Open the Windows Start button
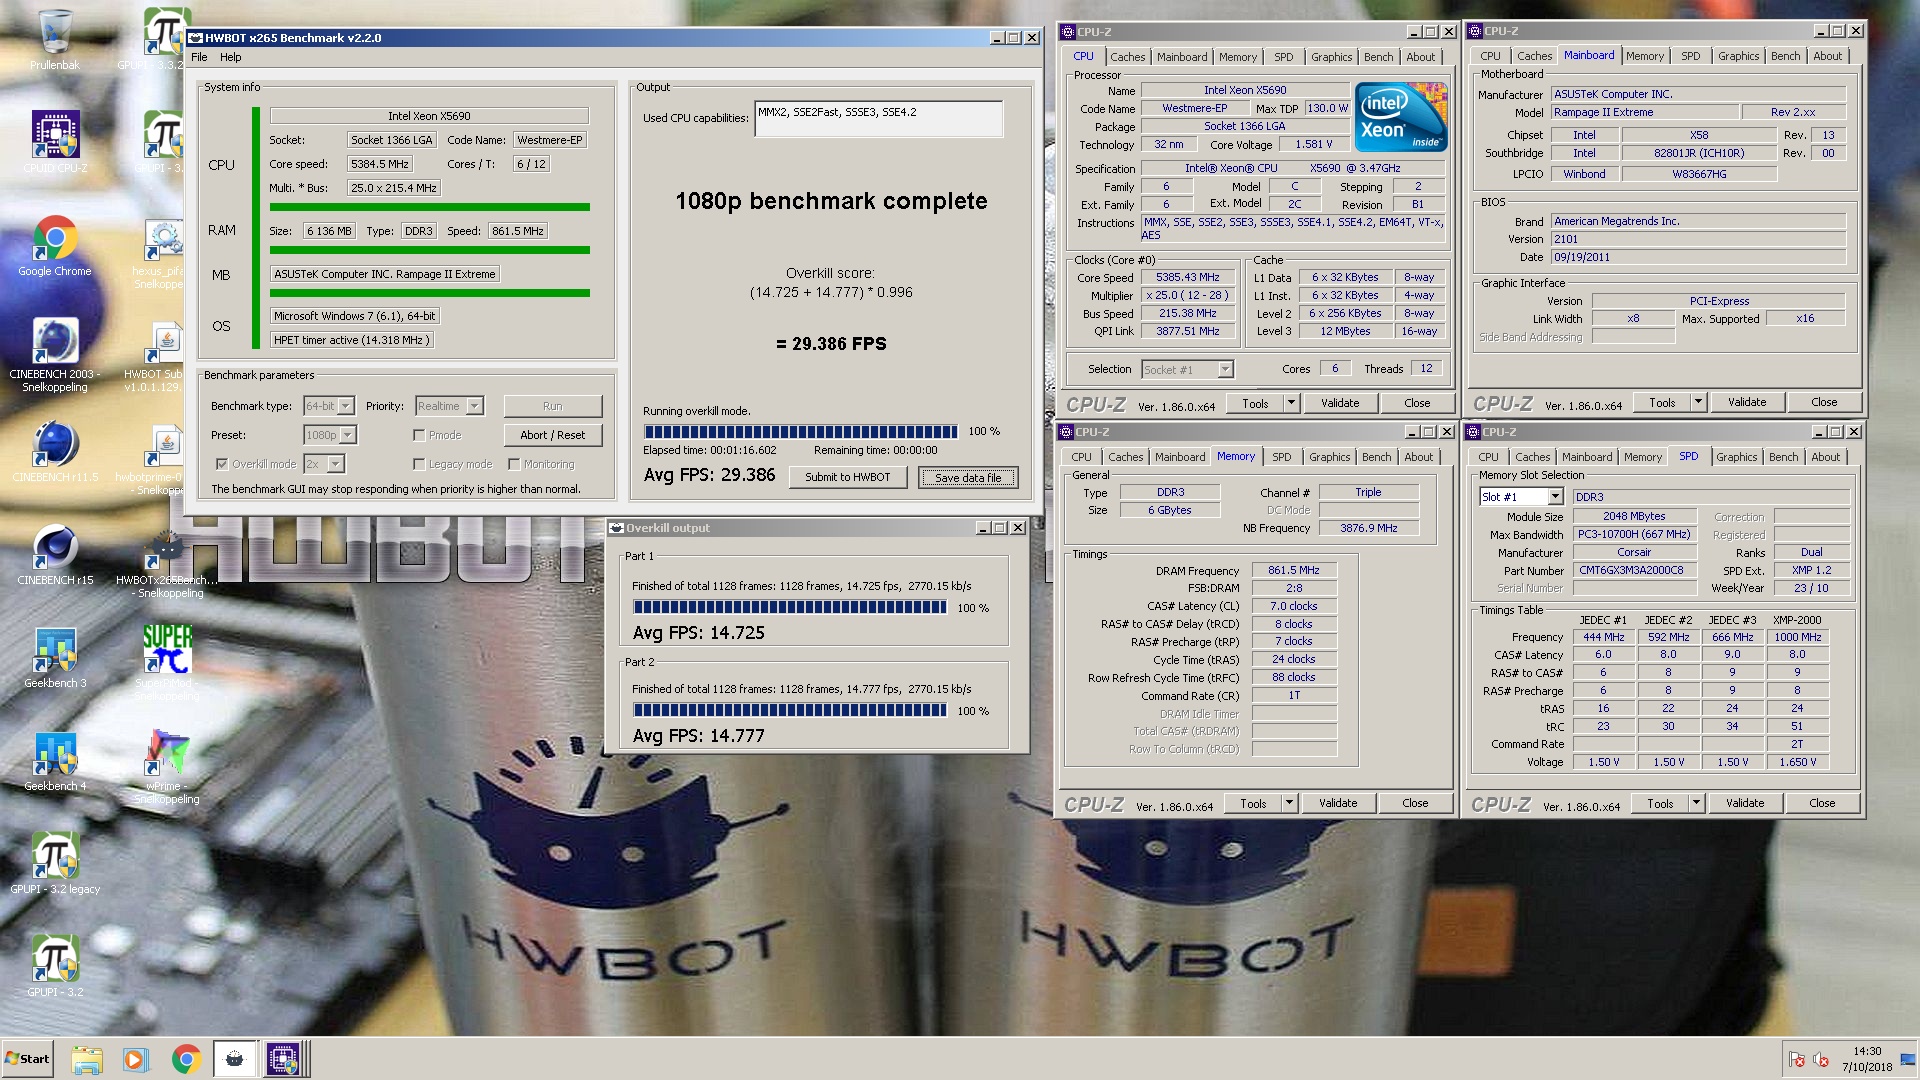This screenshot has height=1080, width=1920. tap(28, 1059)
